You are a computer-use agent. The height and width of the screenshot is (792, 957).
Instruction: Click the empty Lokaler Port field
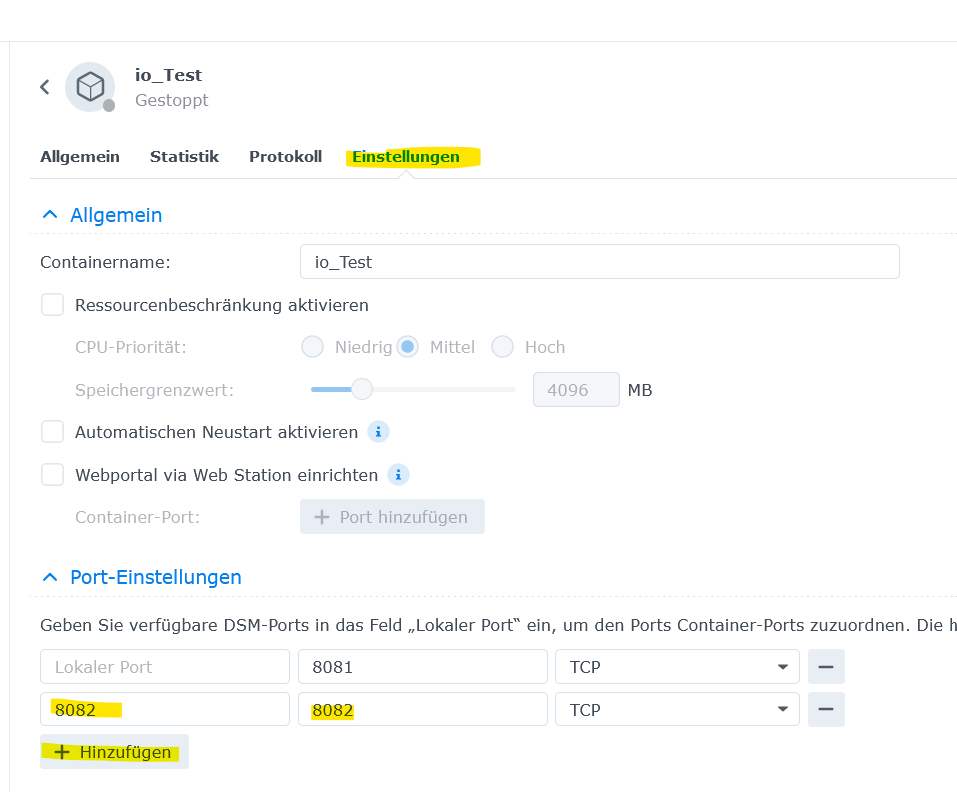165,667
